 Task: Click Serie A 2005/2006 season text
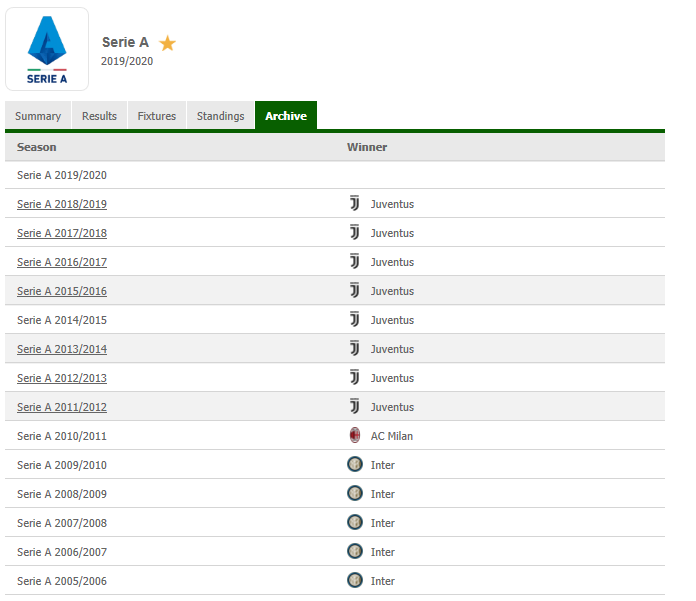click(62, 581)
